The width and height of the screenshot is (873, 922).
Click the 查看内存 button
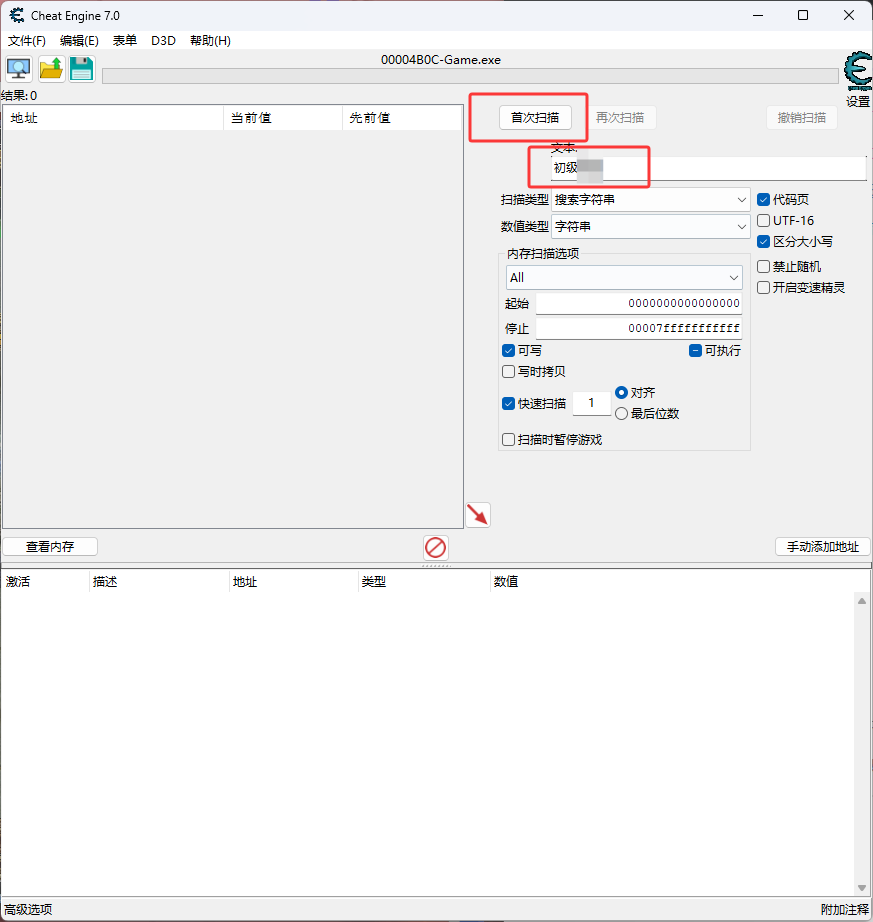50,547
